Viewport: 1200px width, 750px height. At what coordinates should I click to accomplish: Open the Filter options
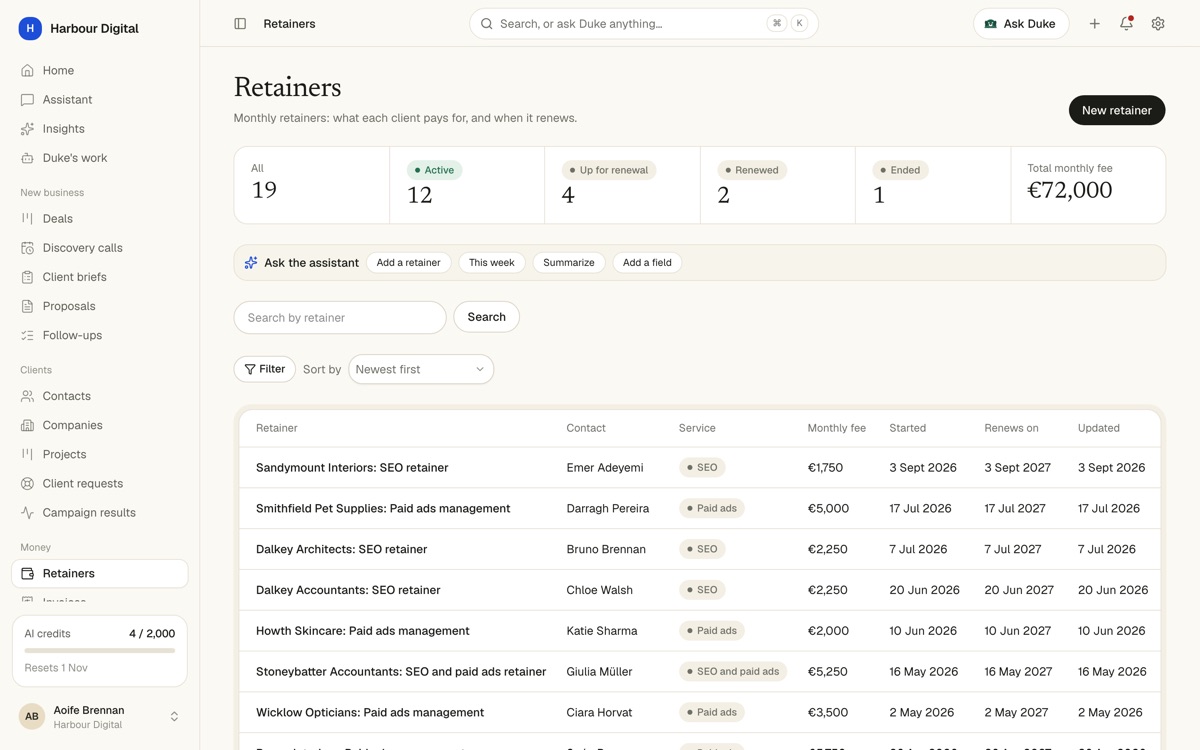click(x=264, y=369)
